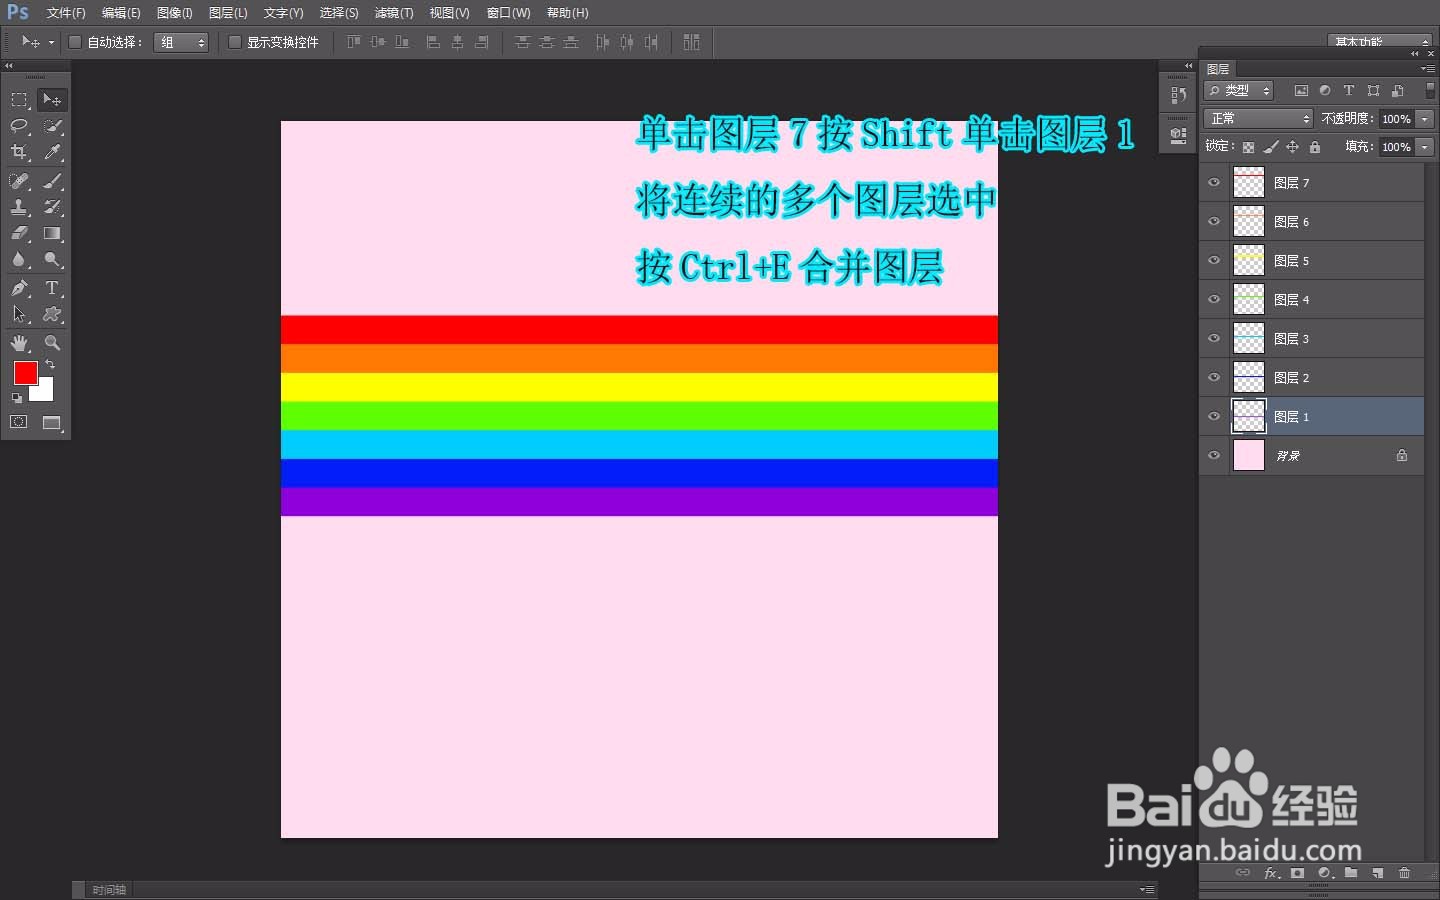Viewport: 1440px width, 900px height.
Task: Hide the 背景 layer visibility eye
Action: pyautogui.click(x=1213, y=455)
